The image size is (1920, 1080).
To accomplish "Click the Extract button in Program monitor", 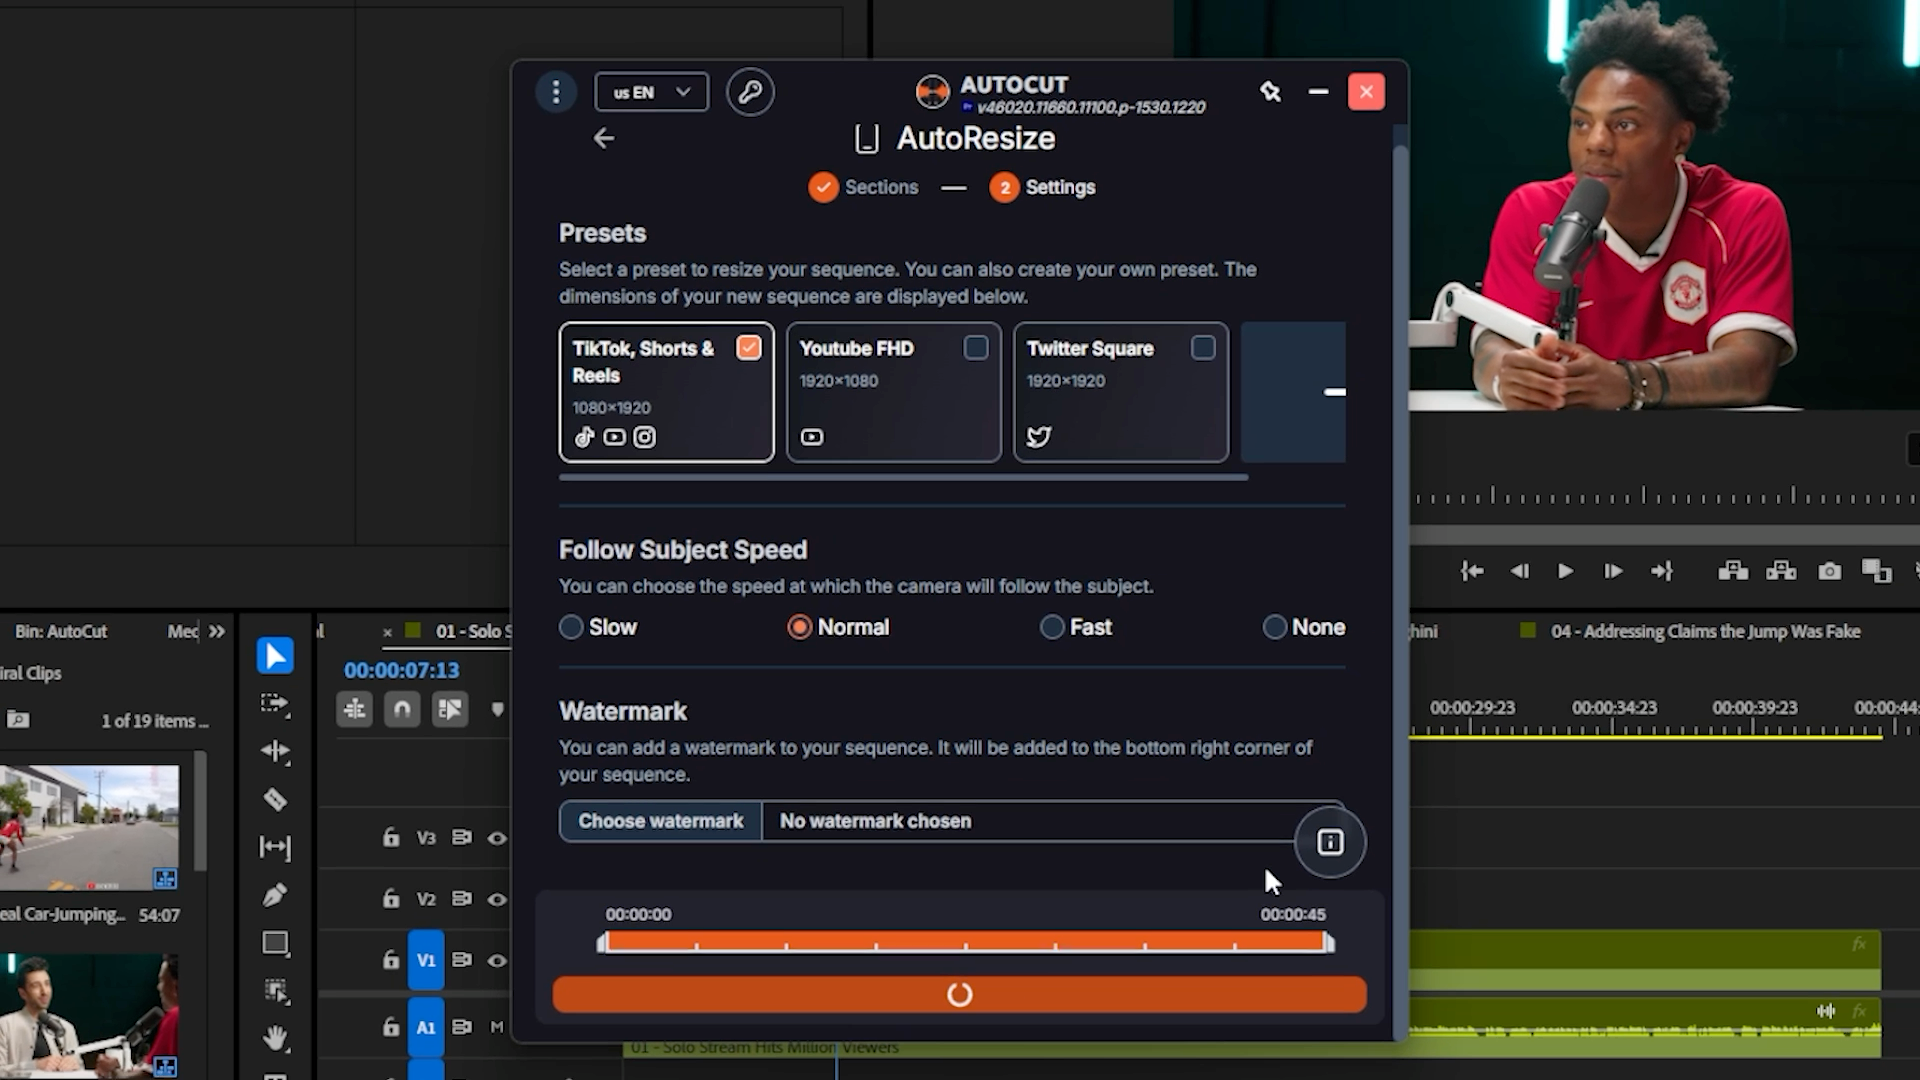I will pos(1781,571).
